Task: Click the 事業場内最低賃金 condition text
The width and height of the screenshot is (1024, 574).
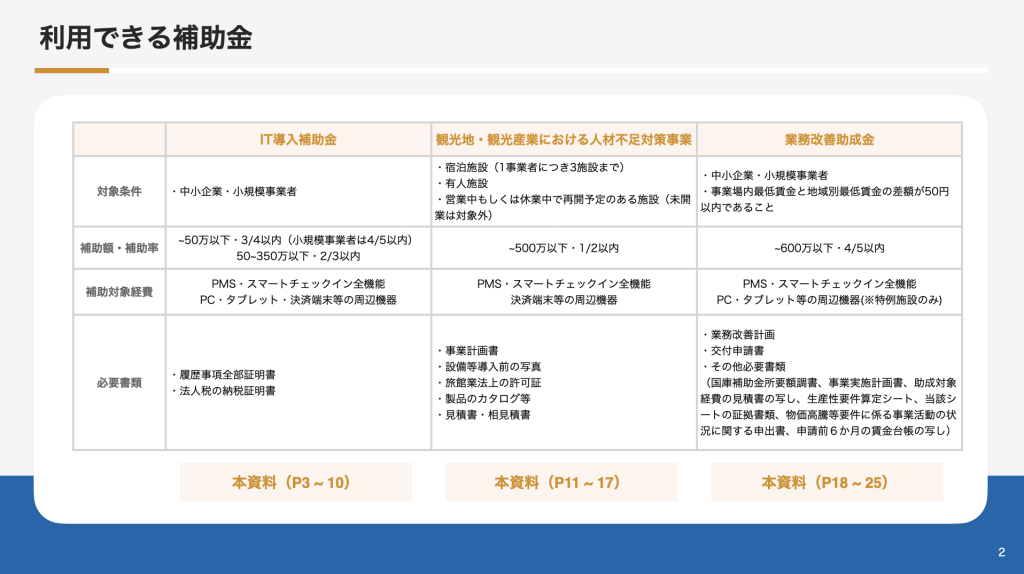Action: coord(825,199)
